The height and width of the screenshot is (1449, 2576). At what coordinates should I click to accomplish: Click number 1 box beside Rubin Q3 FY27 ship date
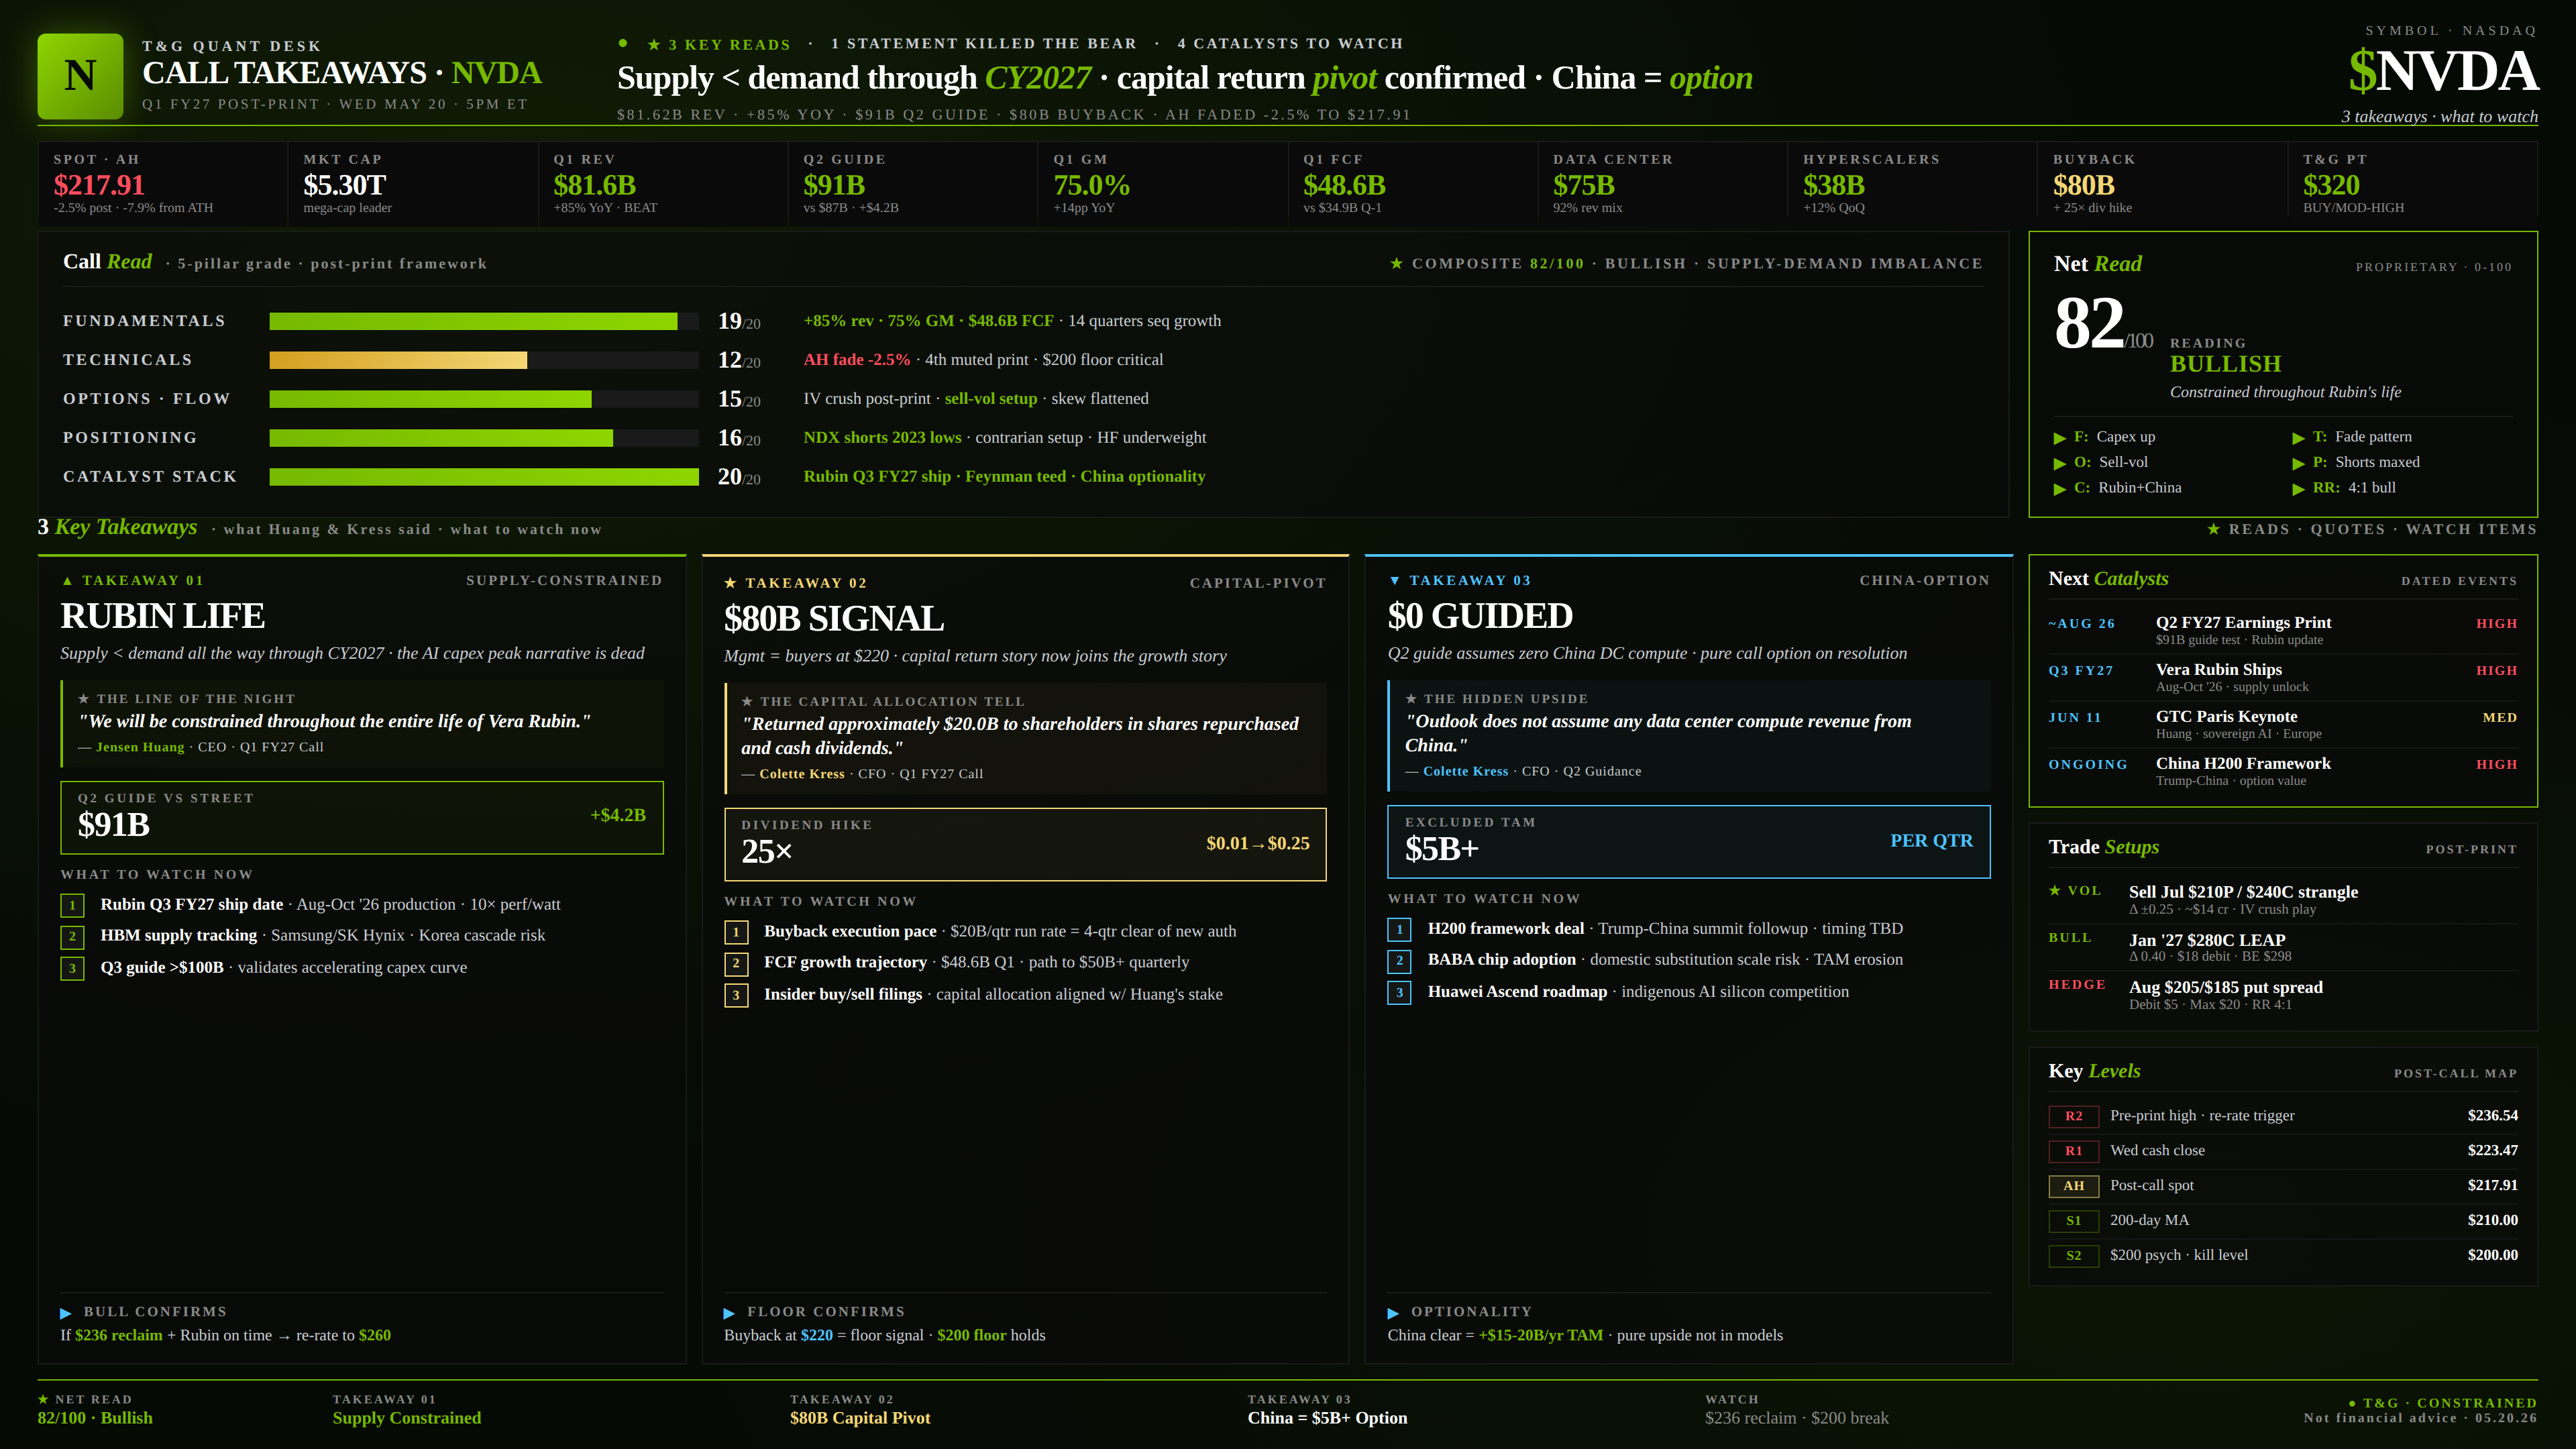click(72, 905)
